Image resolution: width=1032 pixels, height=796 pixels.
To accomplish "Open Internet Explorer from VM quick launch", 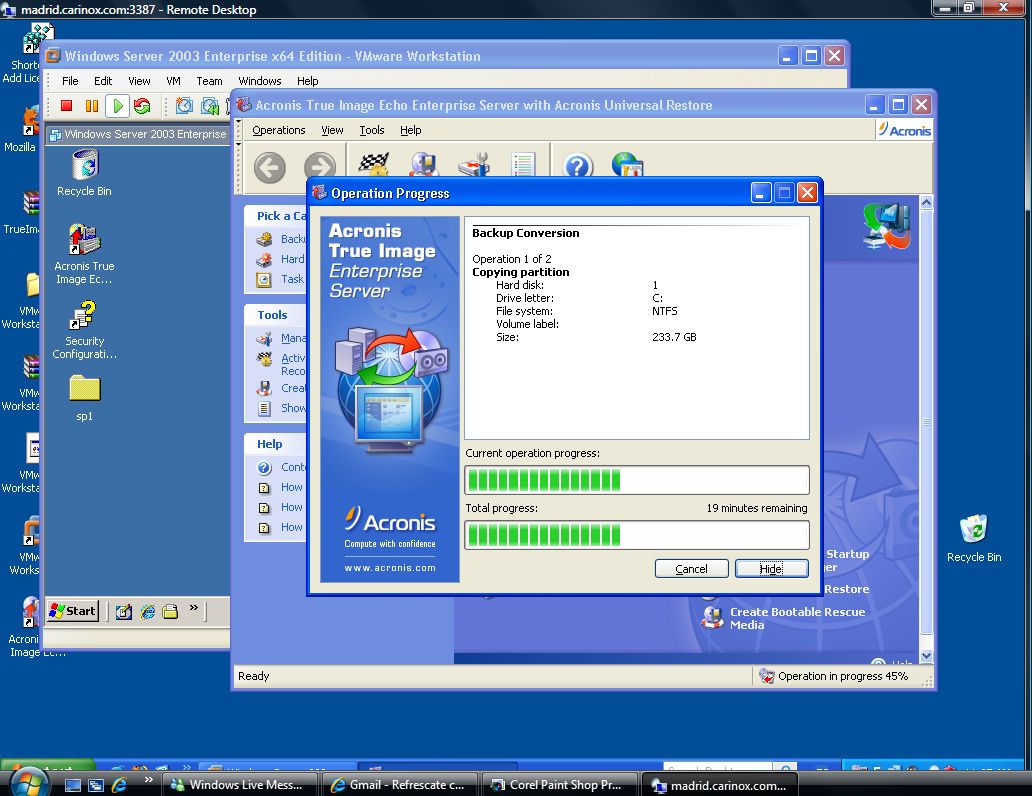I will (x=148, y=611).
